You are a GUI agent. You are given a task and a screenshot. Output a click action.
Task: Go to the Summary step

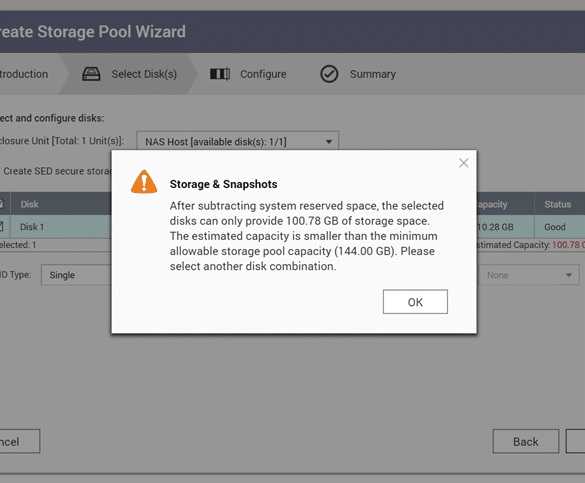click(373, 74)
